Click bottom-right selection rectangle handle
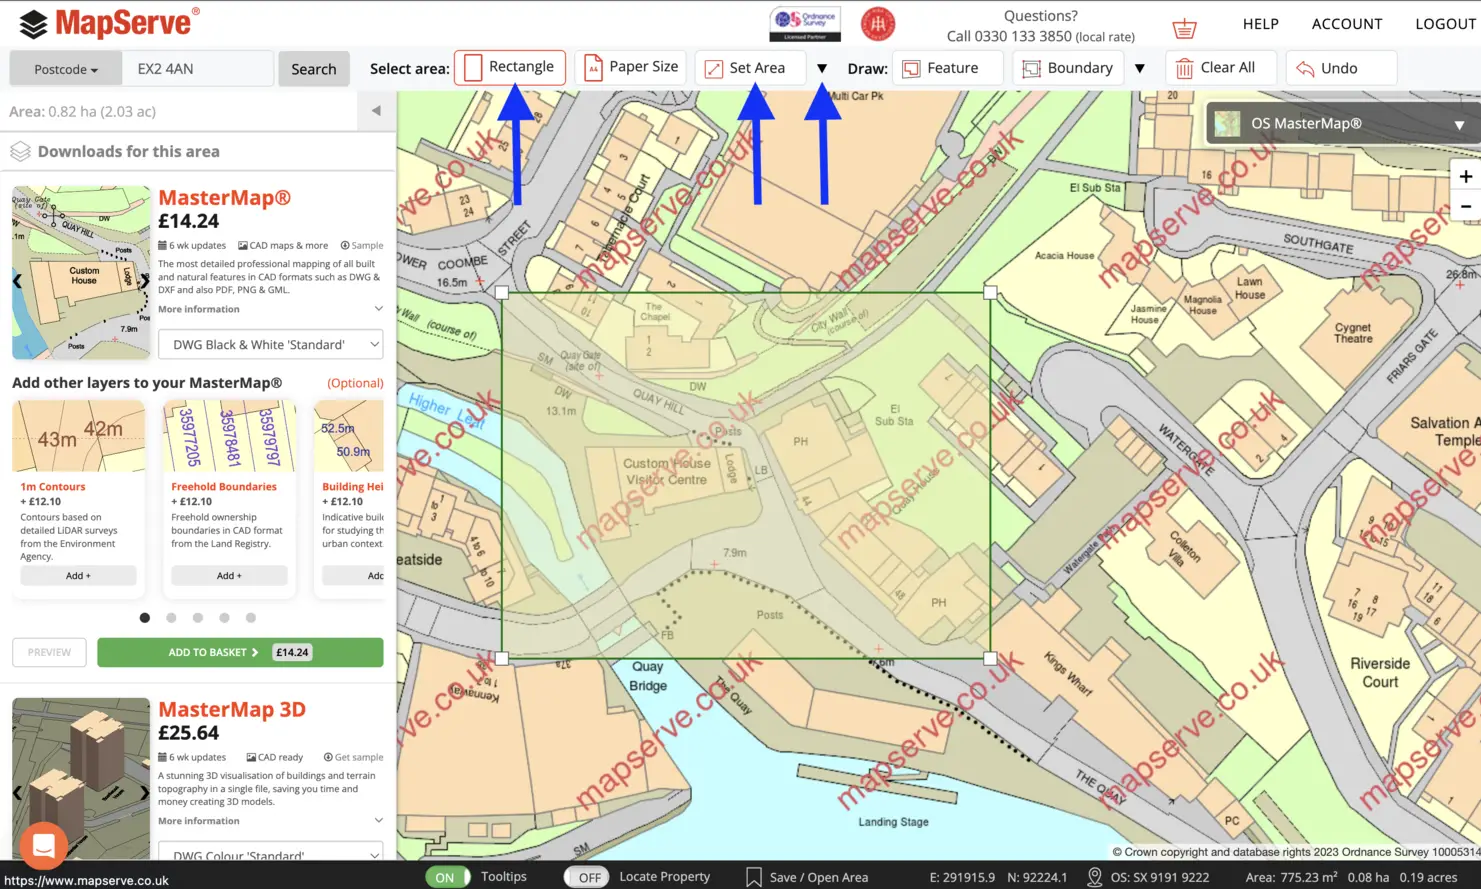1481x889 pixels. pyautogui.click(x=990, y=658)
